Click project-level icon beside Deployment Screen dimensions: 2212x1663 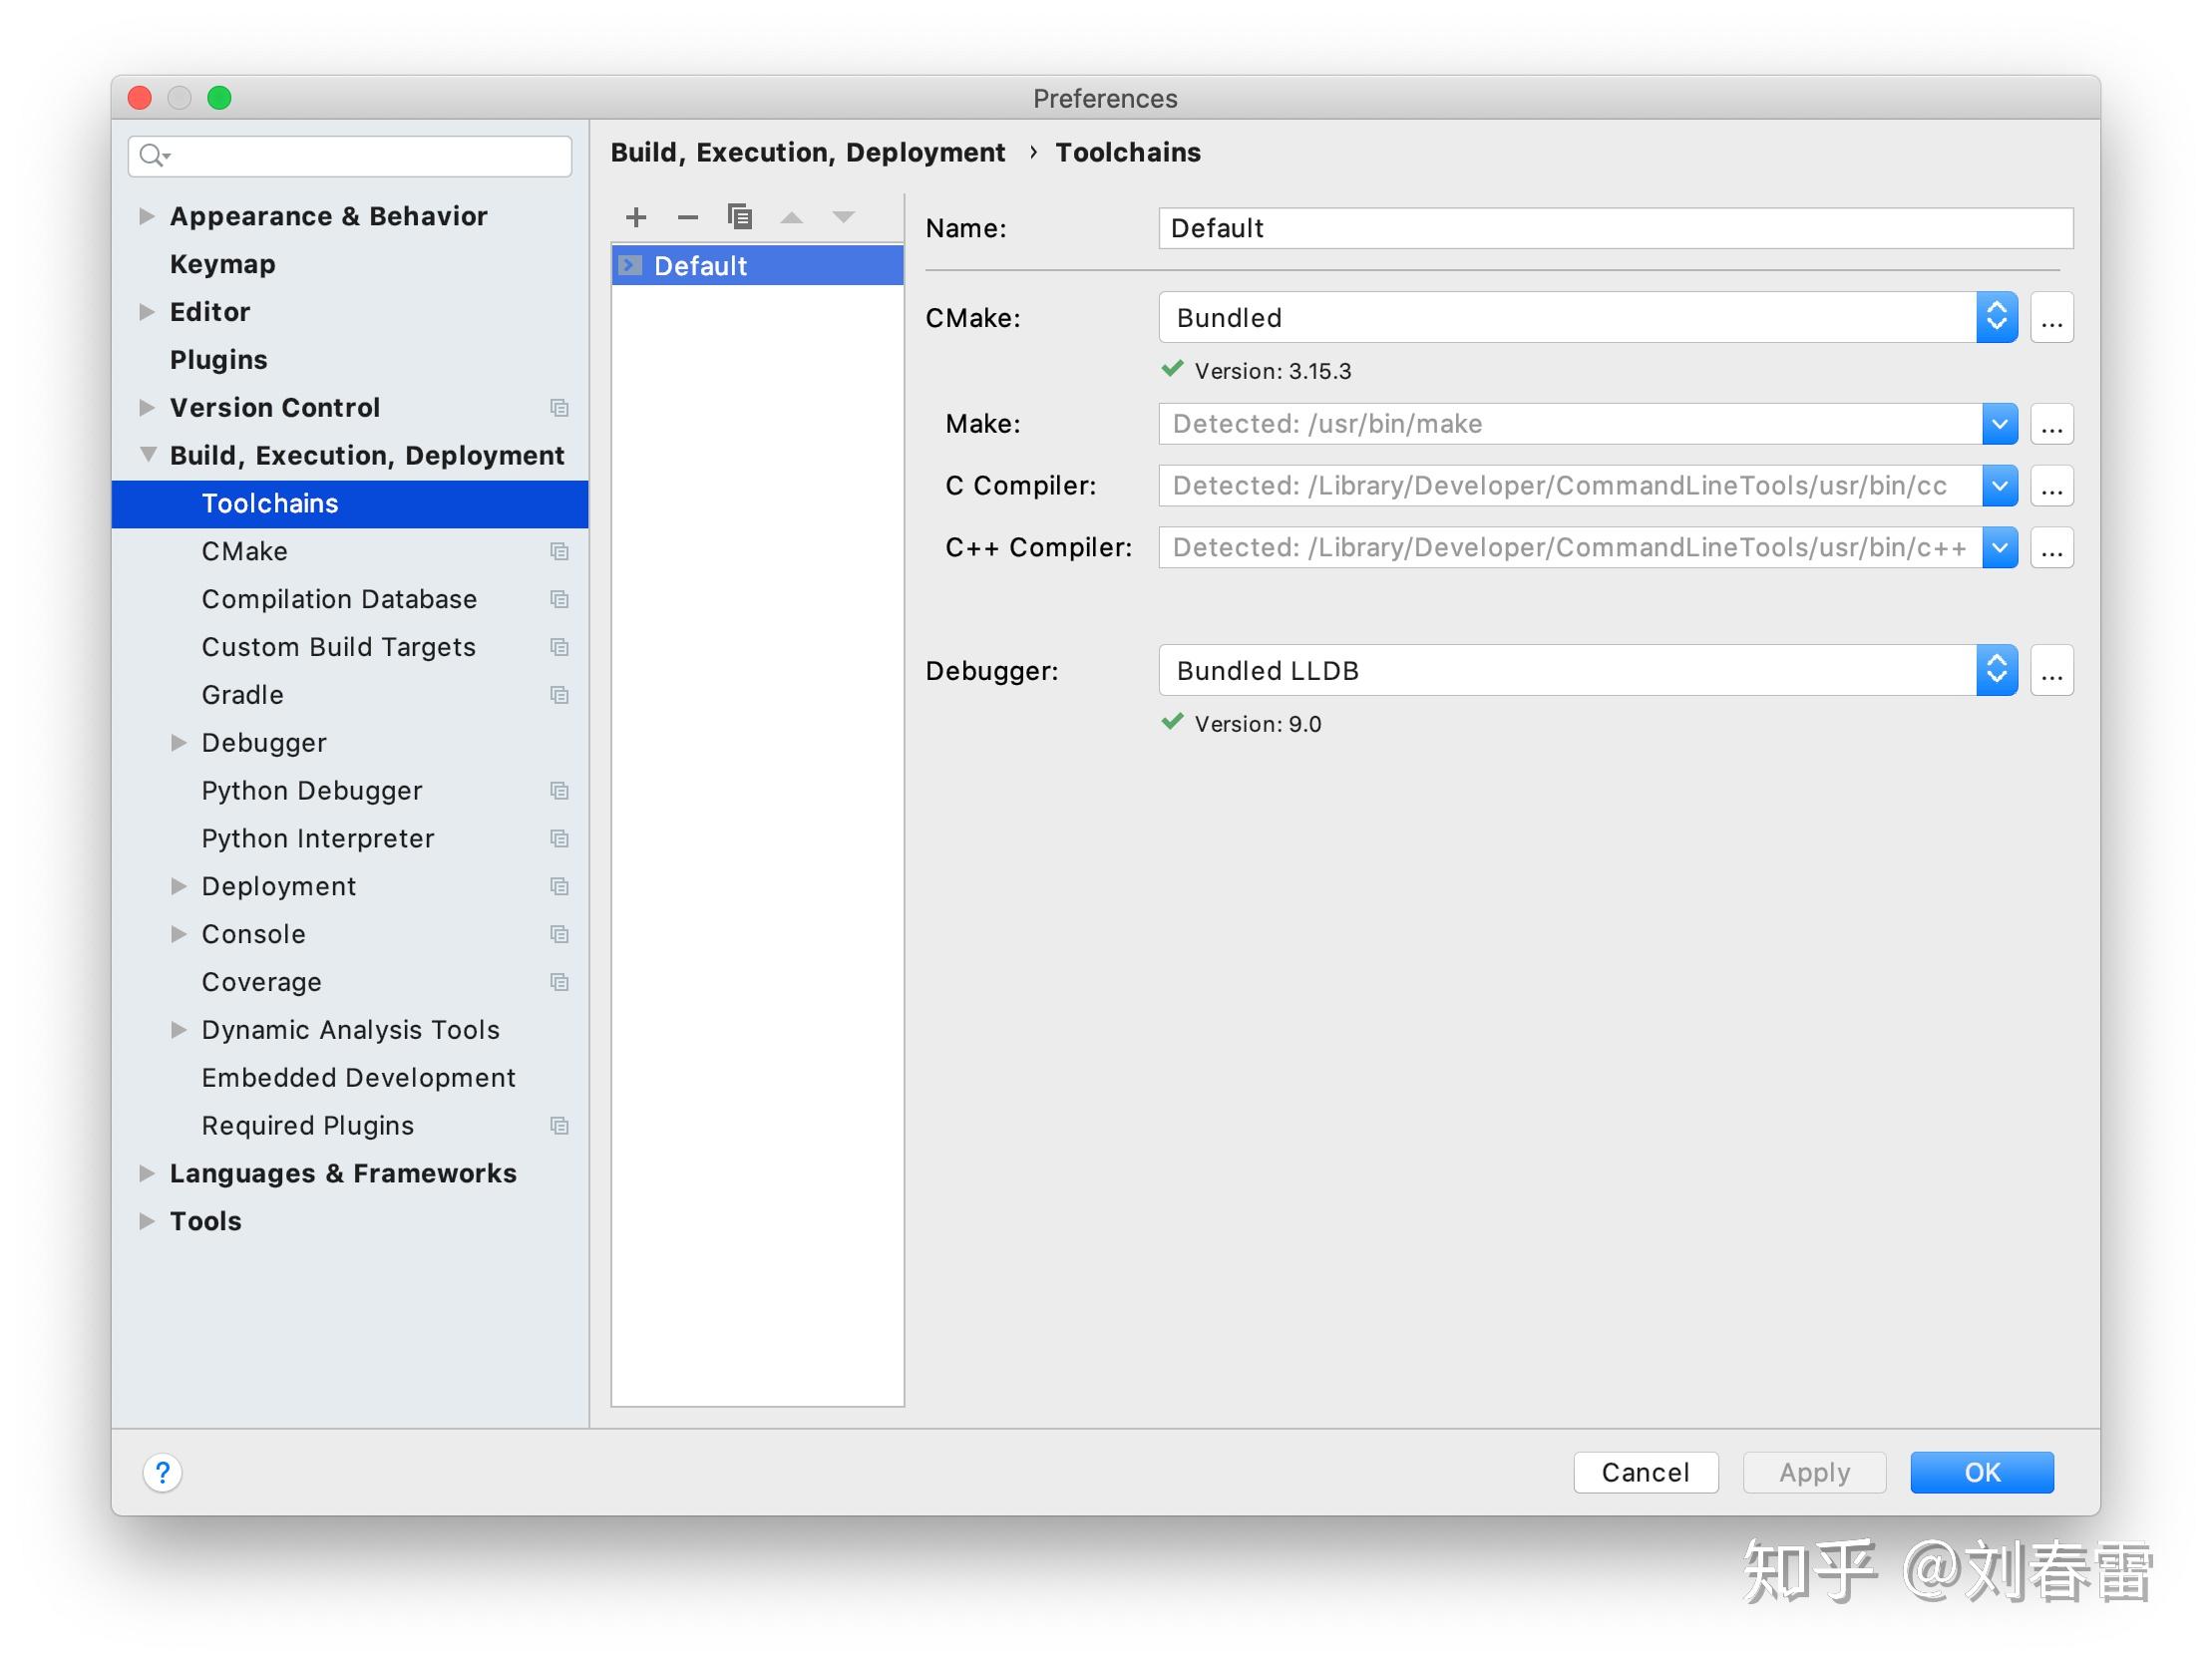[559, 887]
